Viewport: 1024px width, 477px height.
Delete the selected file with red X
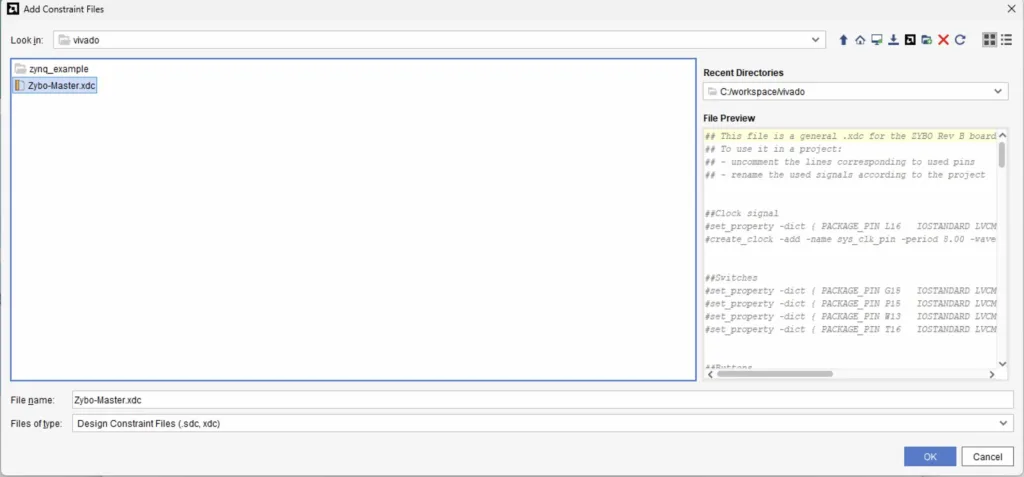tap(943, 40)
